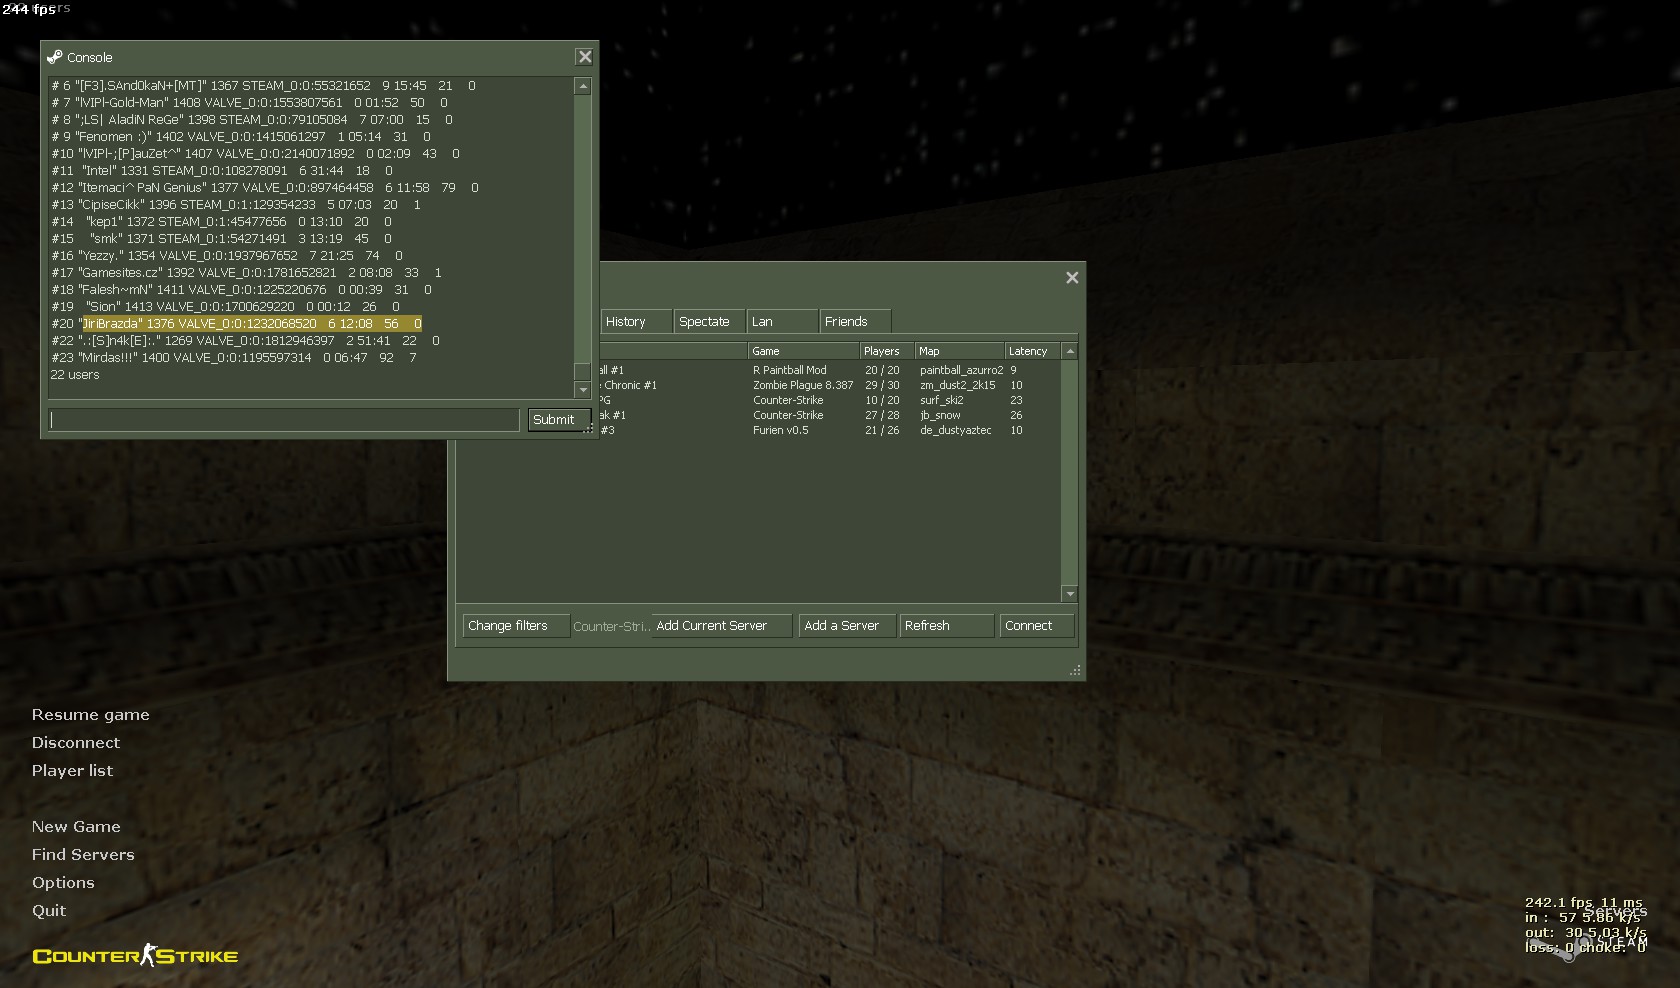Image resolution: width=1680 pixels, height=988 pixels.
Task: Click the Connect button
Action: (1035, 626)
